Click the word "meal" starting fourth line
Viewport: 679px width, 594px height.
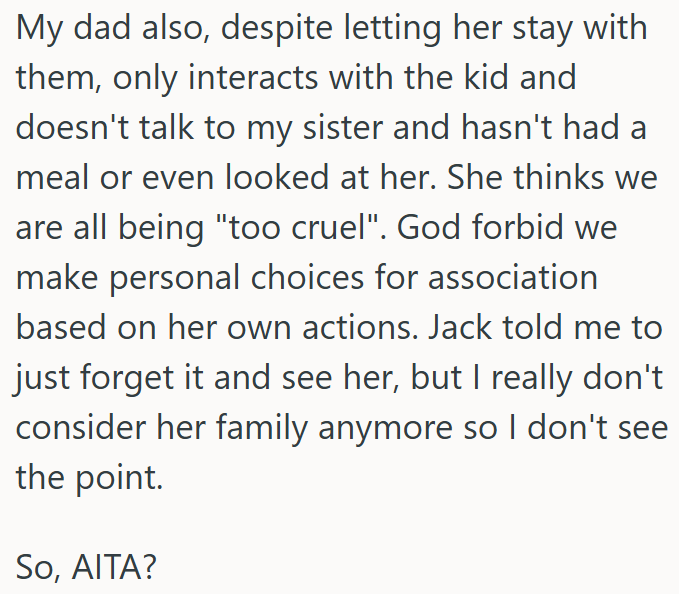(x=50, y=178)
